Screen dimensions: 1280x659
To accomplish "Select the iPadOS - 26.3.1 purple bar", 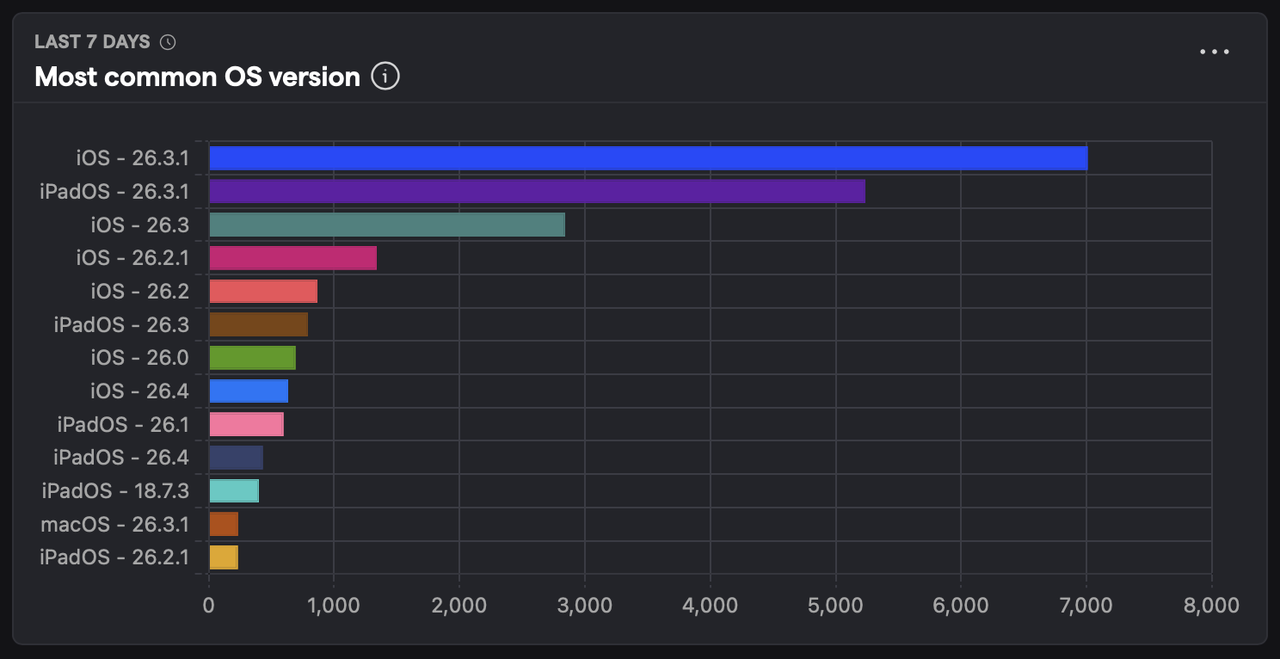I will click(537, 191).
